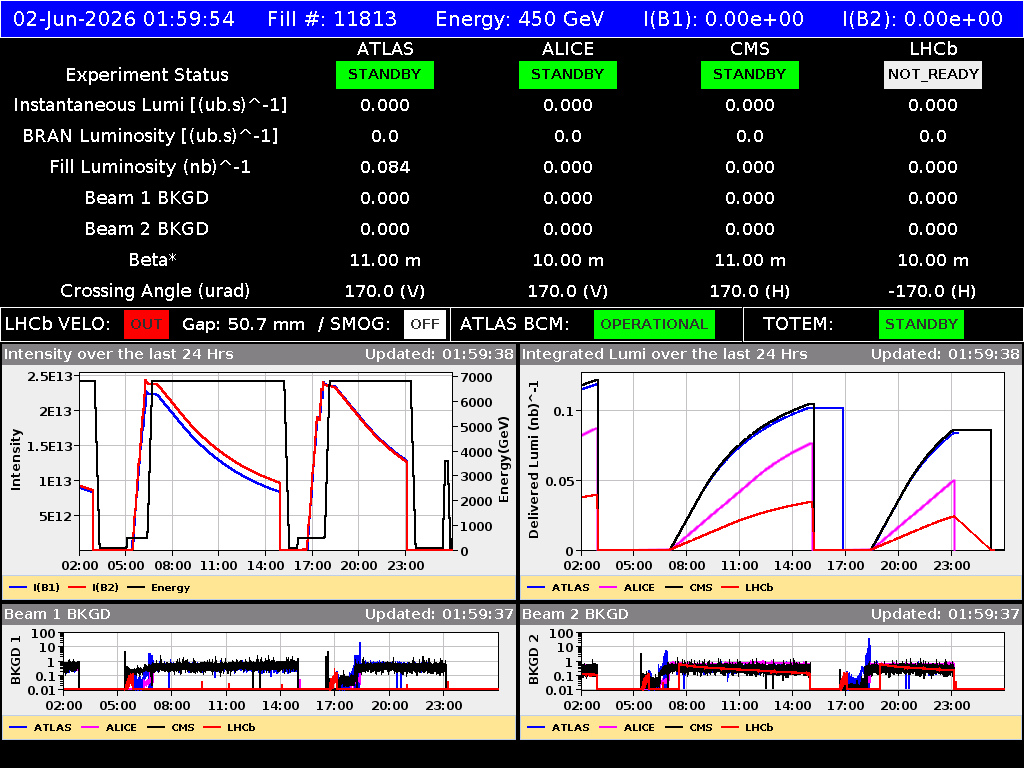Screen dimensions: 1024x768
Task: Click the TOTEM STANDBY badge
Action: (x=921, y=325)
